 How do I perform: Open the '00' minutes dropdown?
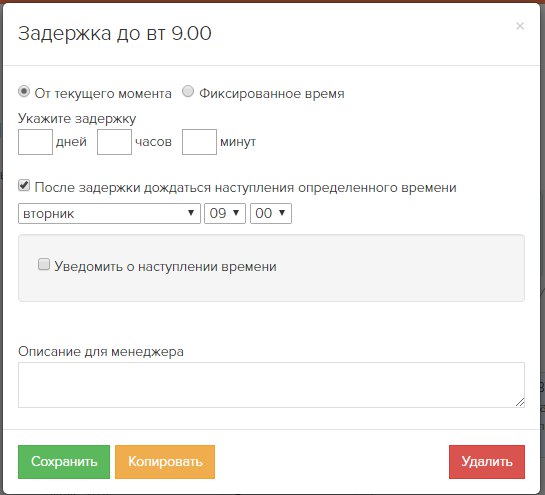click(x=271, y=213)
